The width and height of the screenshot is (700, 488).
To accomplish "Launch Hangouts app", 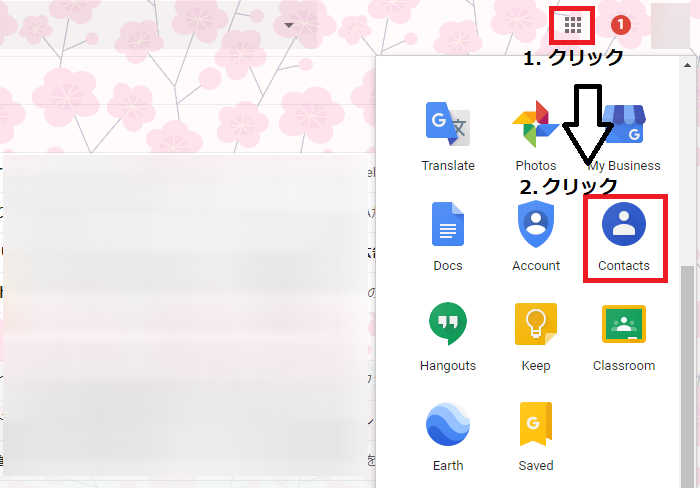I will [448, 336].
